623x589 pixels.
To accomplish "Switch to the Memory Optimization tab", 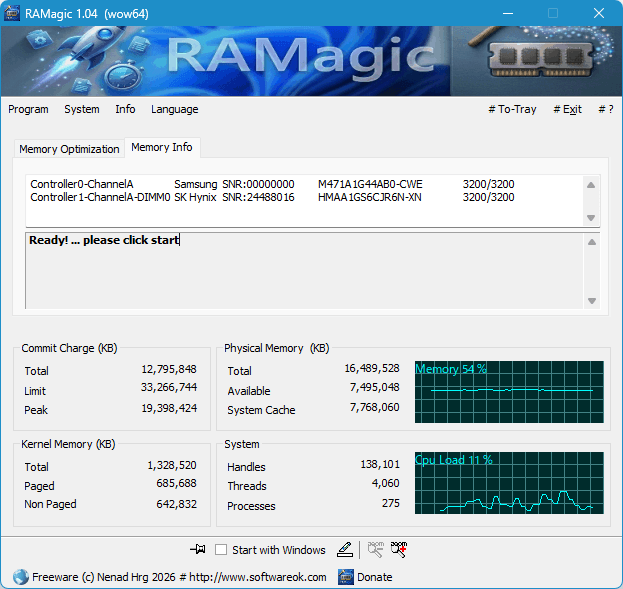I will pyautogui.click(x=69, y=149).
